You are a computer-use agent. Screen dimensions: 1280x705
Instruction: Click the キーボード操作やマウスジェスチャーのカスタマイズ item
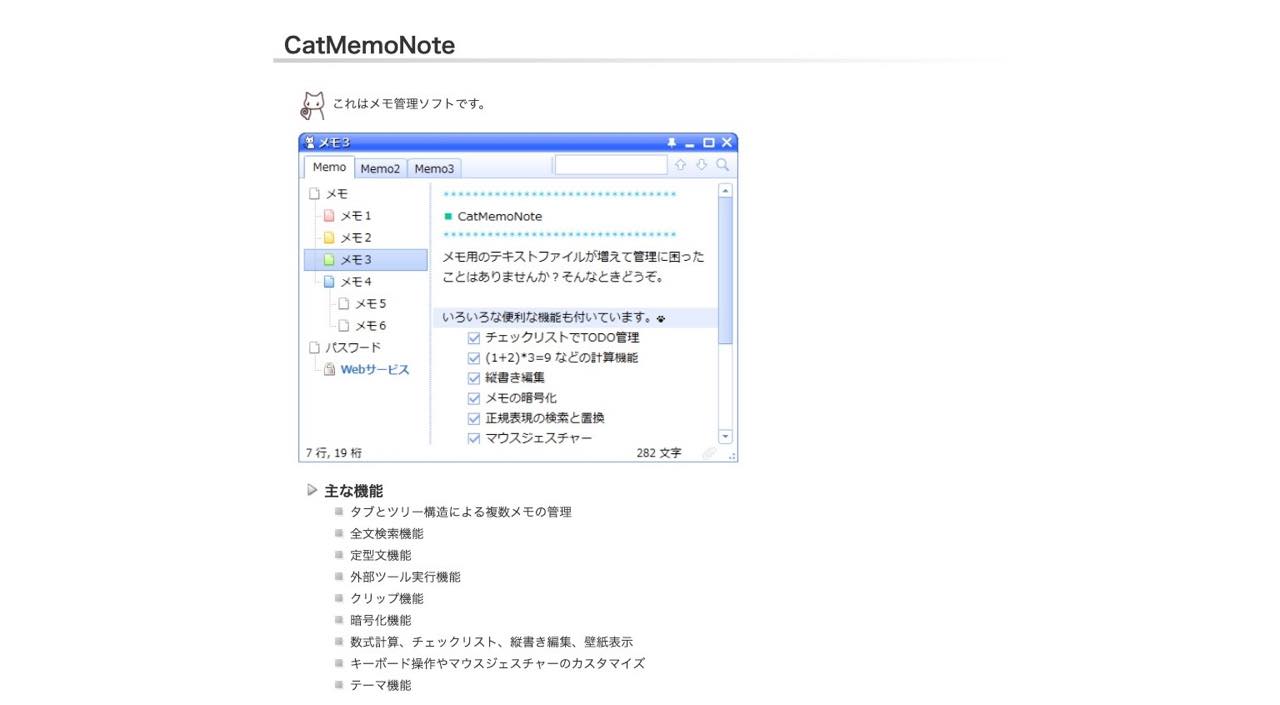pos(497,664)
